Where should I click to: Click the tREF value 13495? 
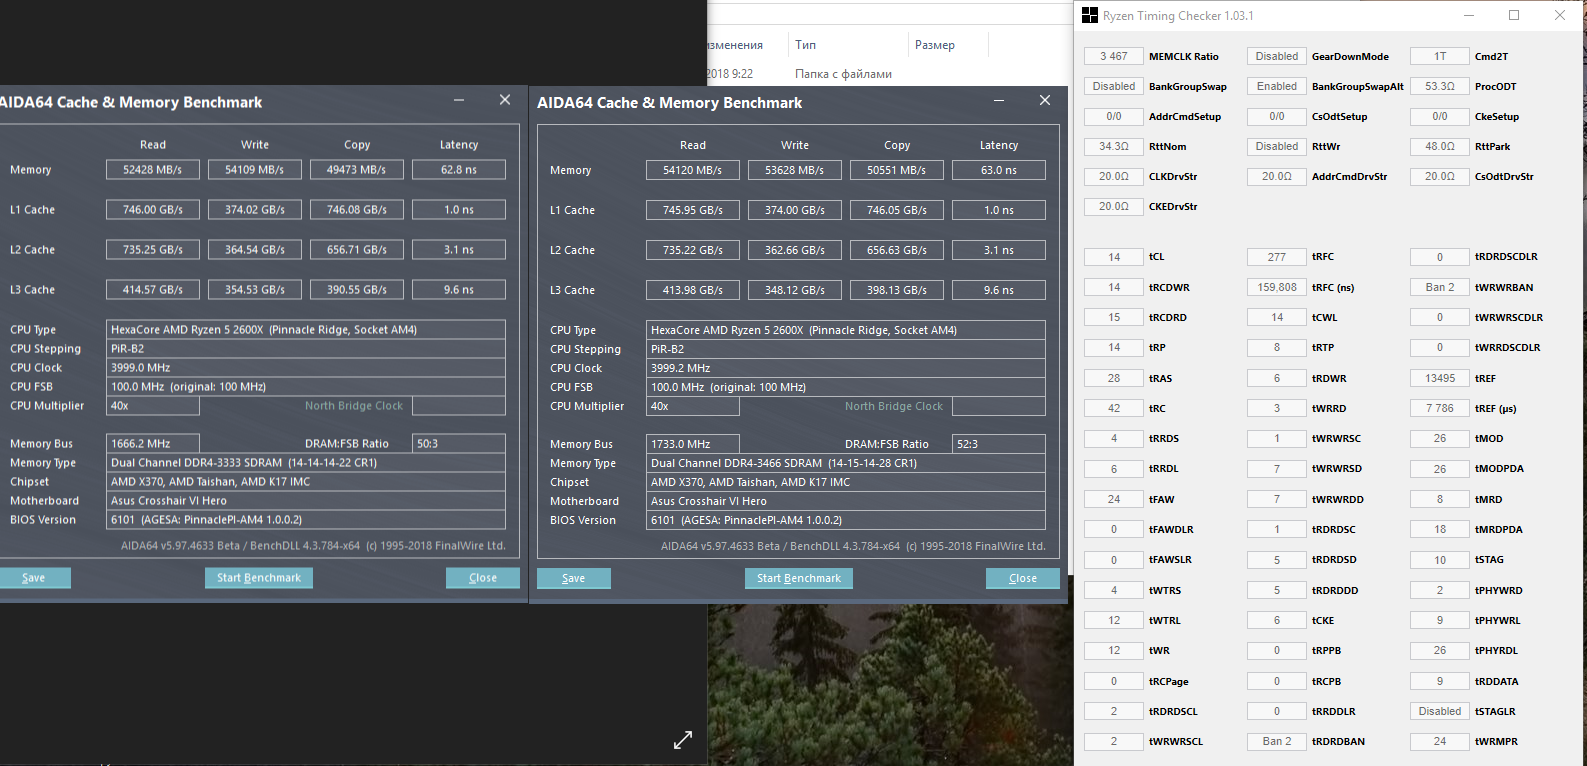pyautogui.click(x=1440, y=378)
